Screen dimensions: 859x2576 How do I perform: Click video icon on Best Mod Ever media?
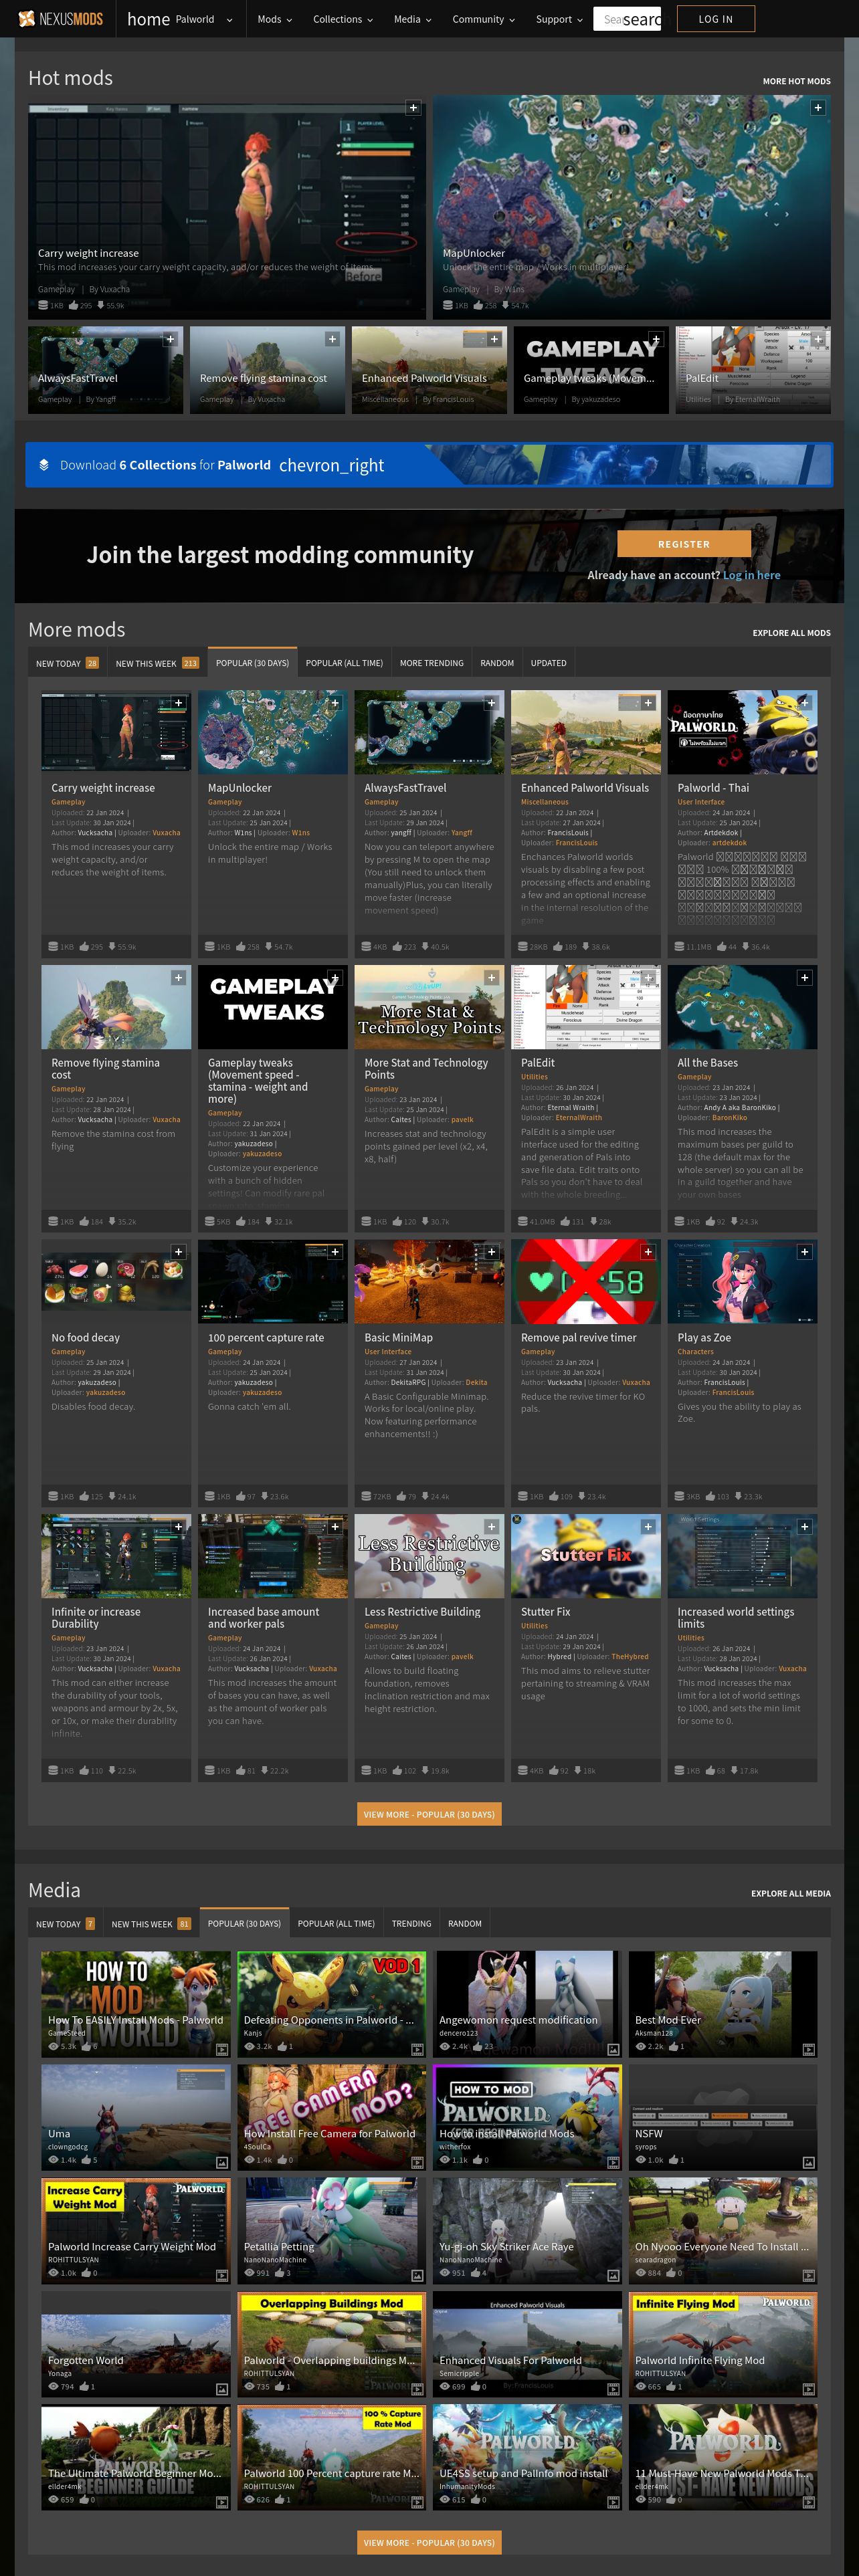click(x=808, y=2050)
